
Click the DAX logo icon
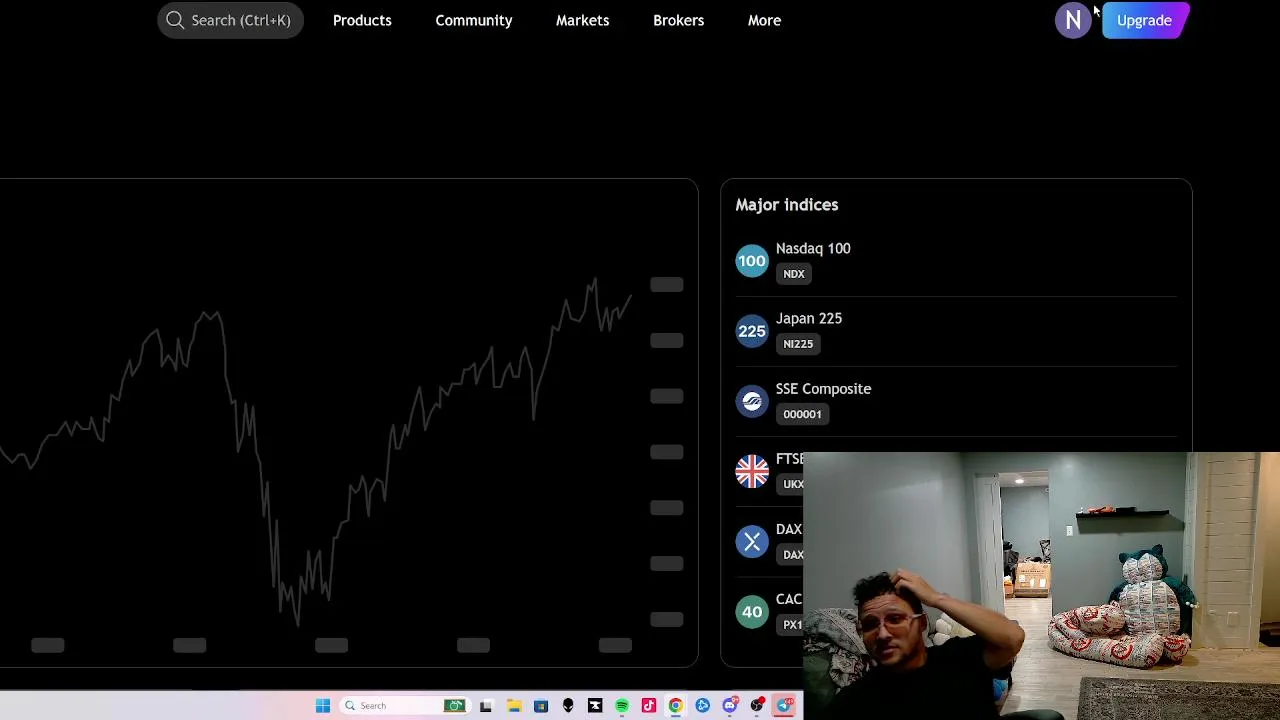[x=752, y=541]
